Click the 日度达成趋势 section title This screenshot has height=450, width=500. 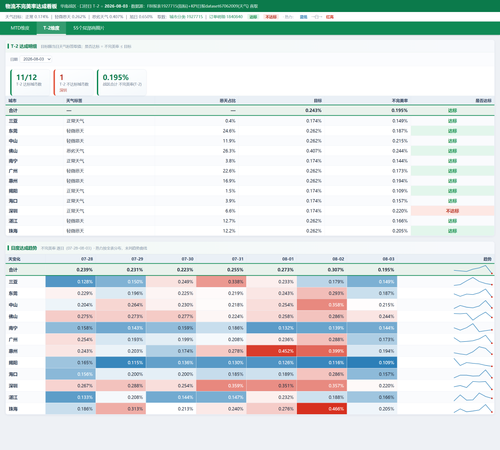[23, 248]
